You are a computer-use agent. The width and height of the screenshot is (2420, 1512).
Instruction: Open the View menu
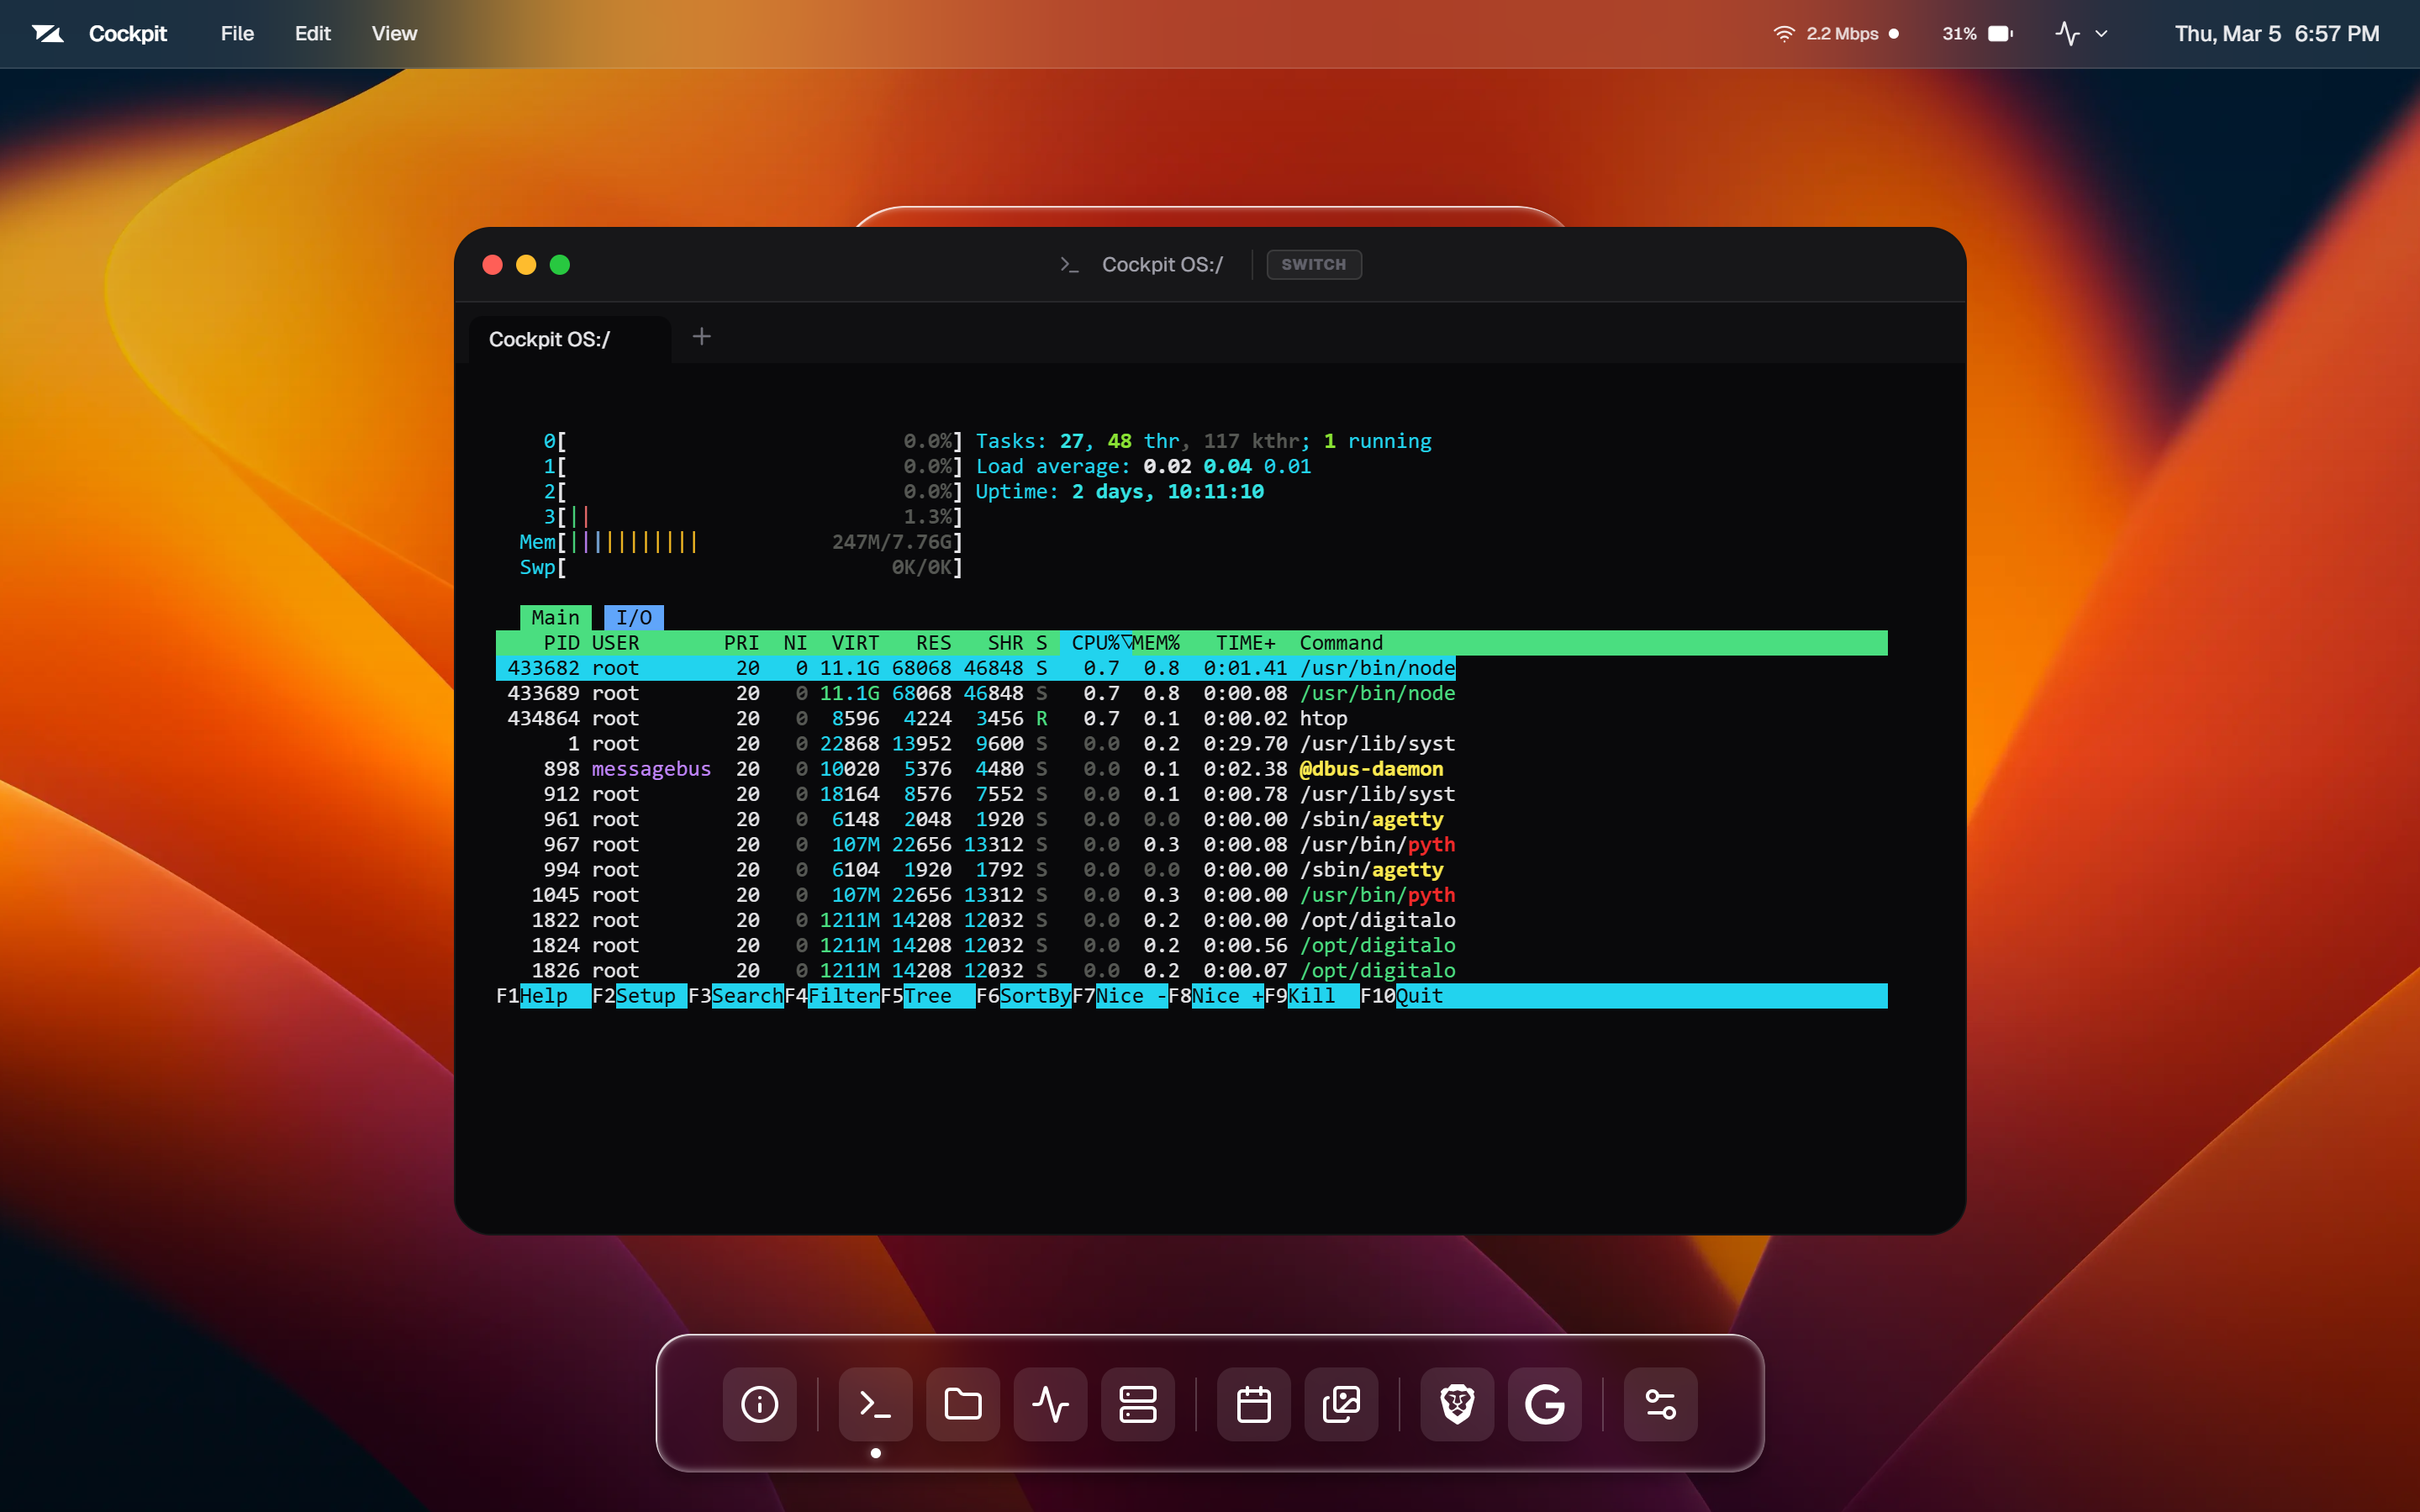click(x=394, y=34)
